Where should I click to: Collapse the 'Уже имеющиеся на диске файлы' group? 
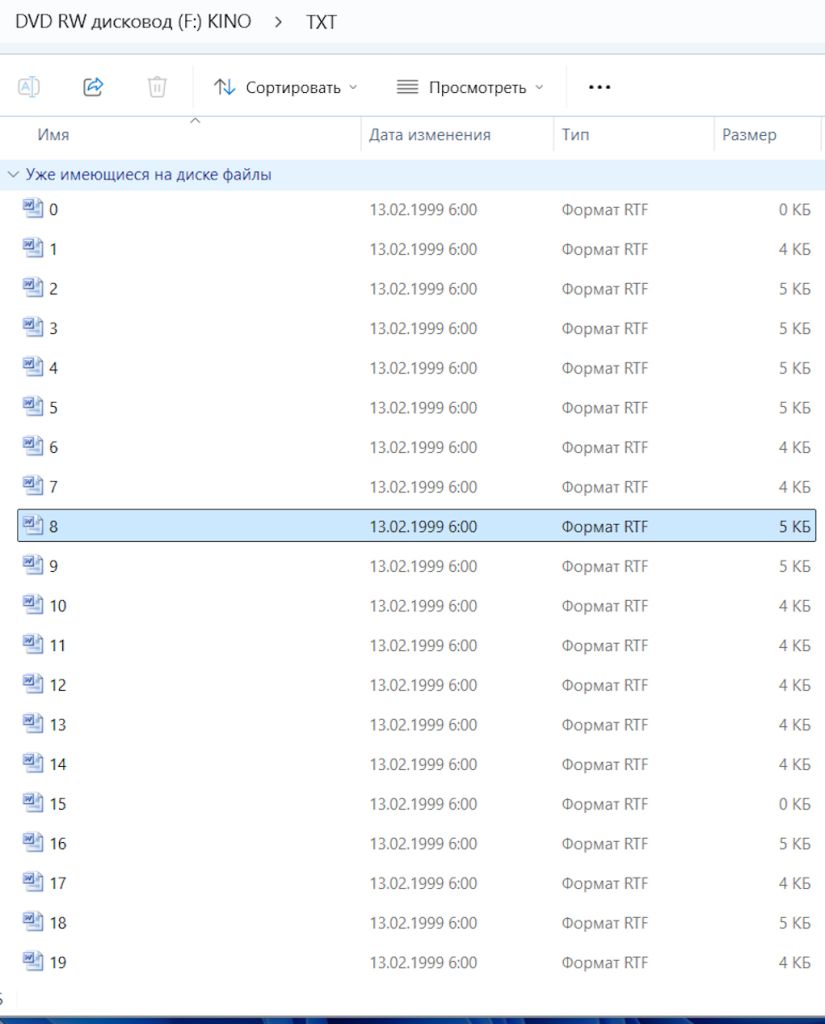coord(13,174)
